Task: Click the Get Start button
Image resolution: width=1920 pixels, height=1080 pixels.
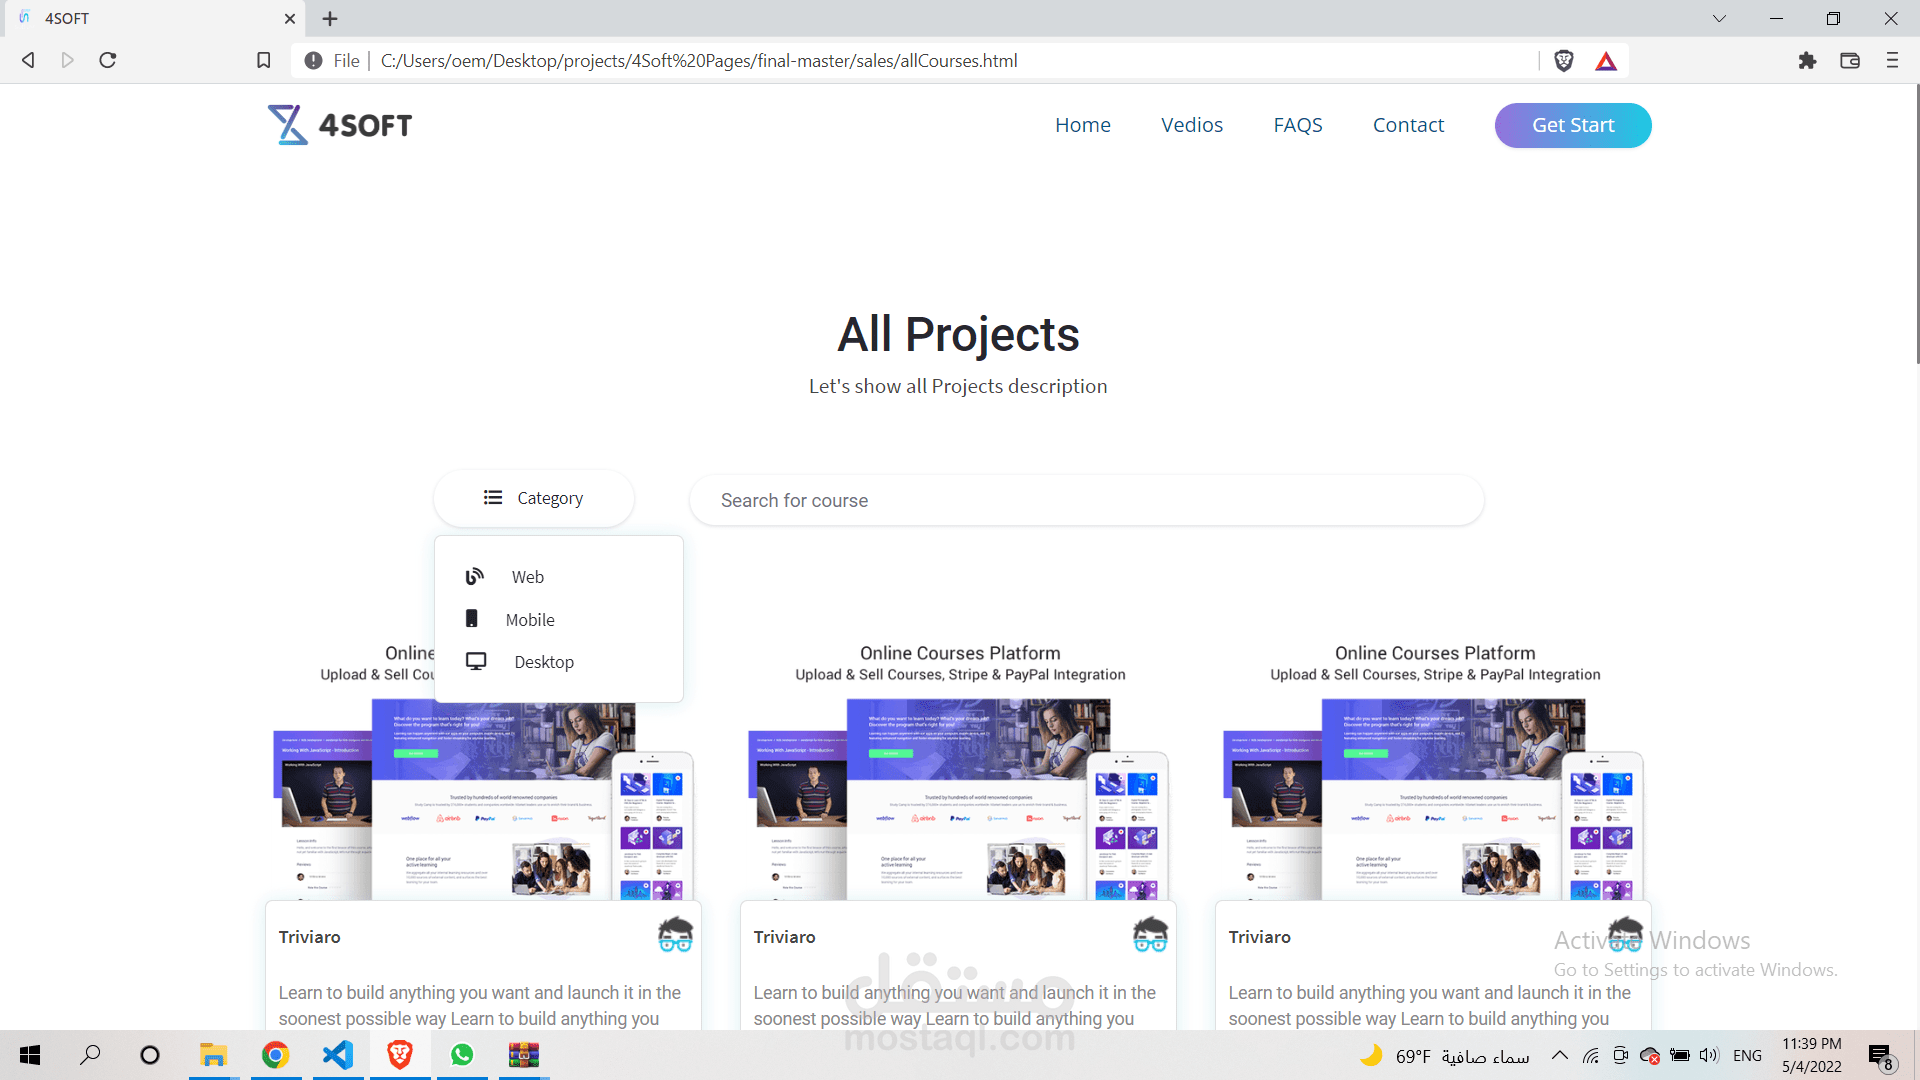Action: (1572, 125)
